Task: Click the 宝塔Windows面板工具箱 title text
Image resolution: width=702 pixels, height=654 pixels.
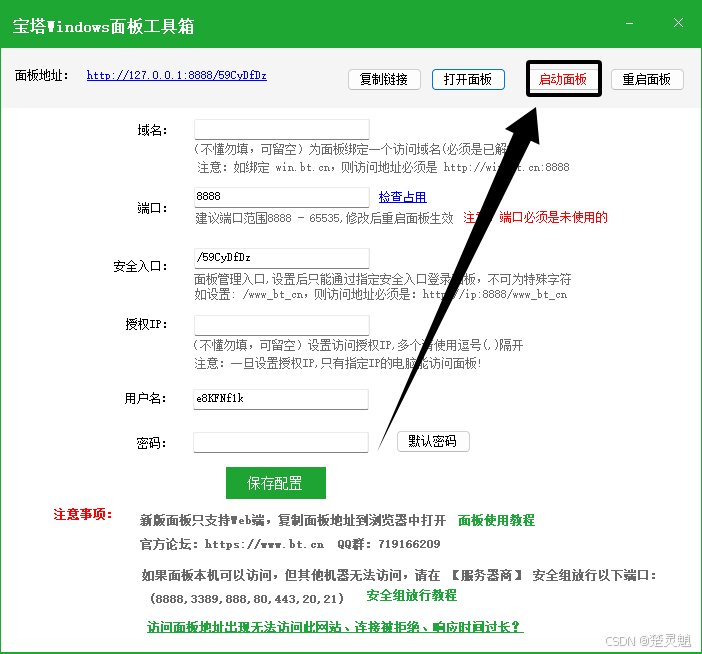Action: pyautogui.click(x=103, y=26)
